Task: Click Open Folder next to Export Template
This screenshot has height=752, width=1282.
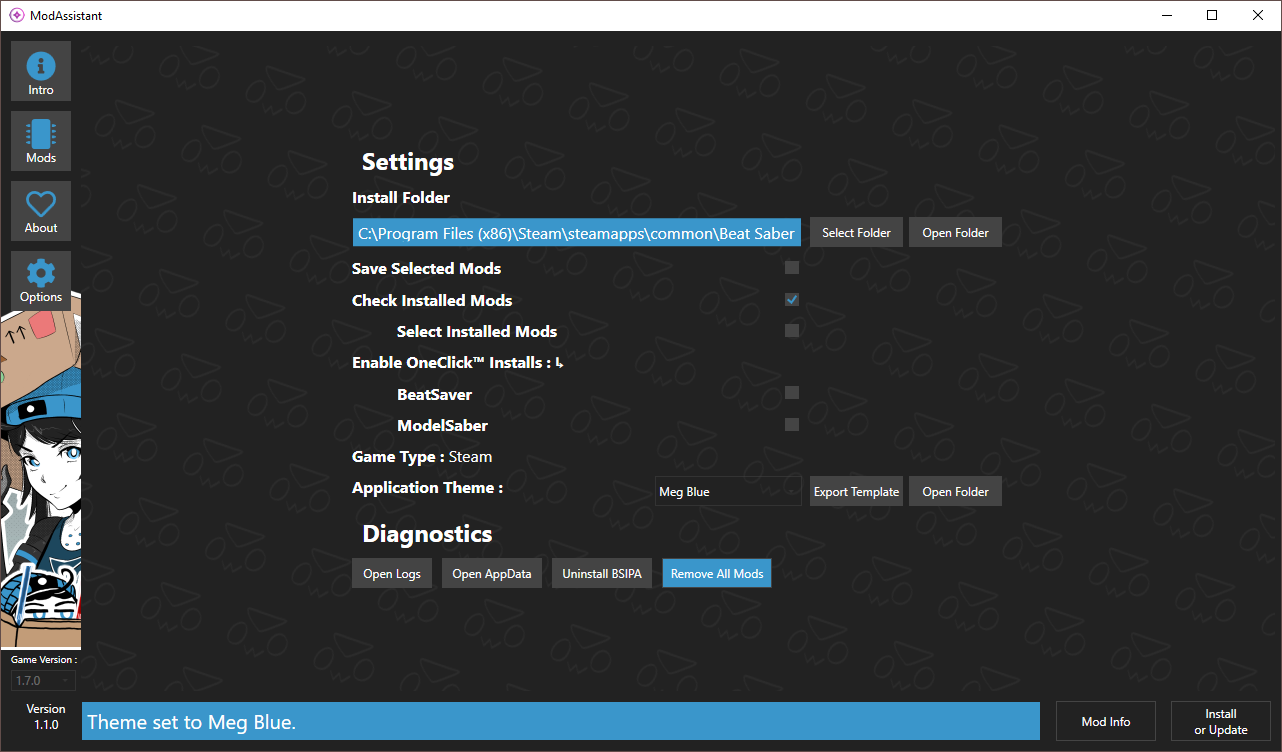Action: coord(955,491)
